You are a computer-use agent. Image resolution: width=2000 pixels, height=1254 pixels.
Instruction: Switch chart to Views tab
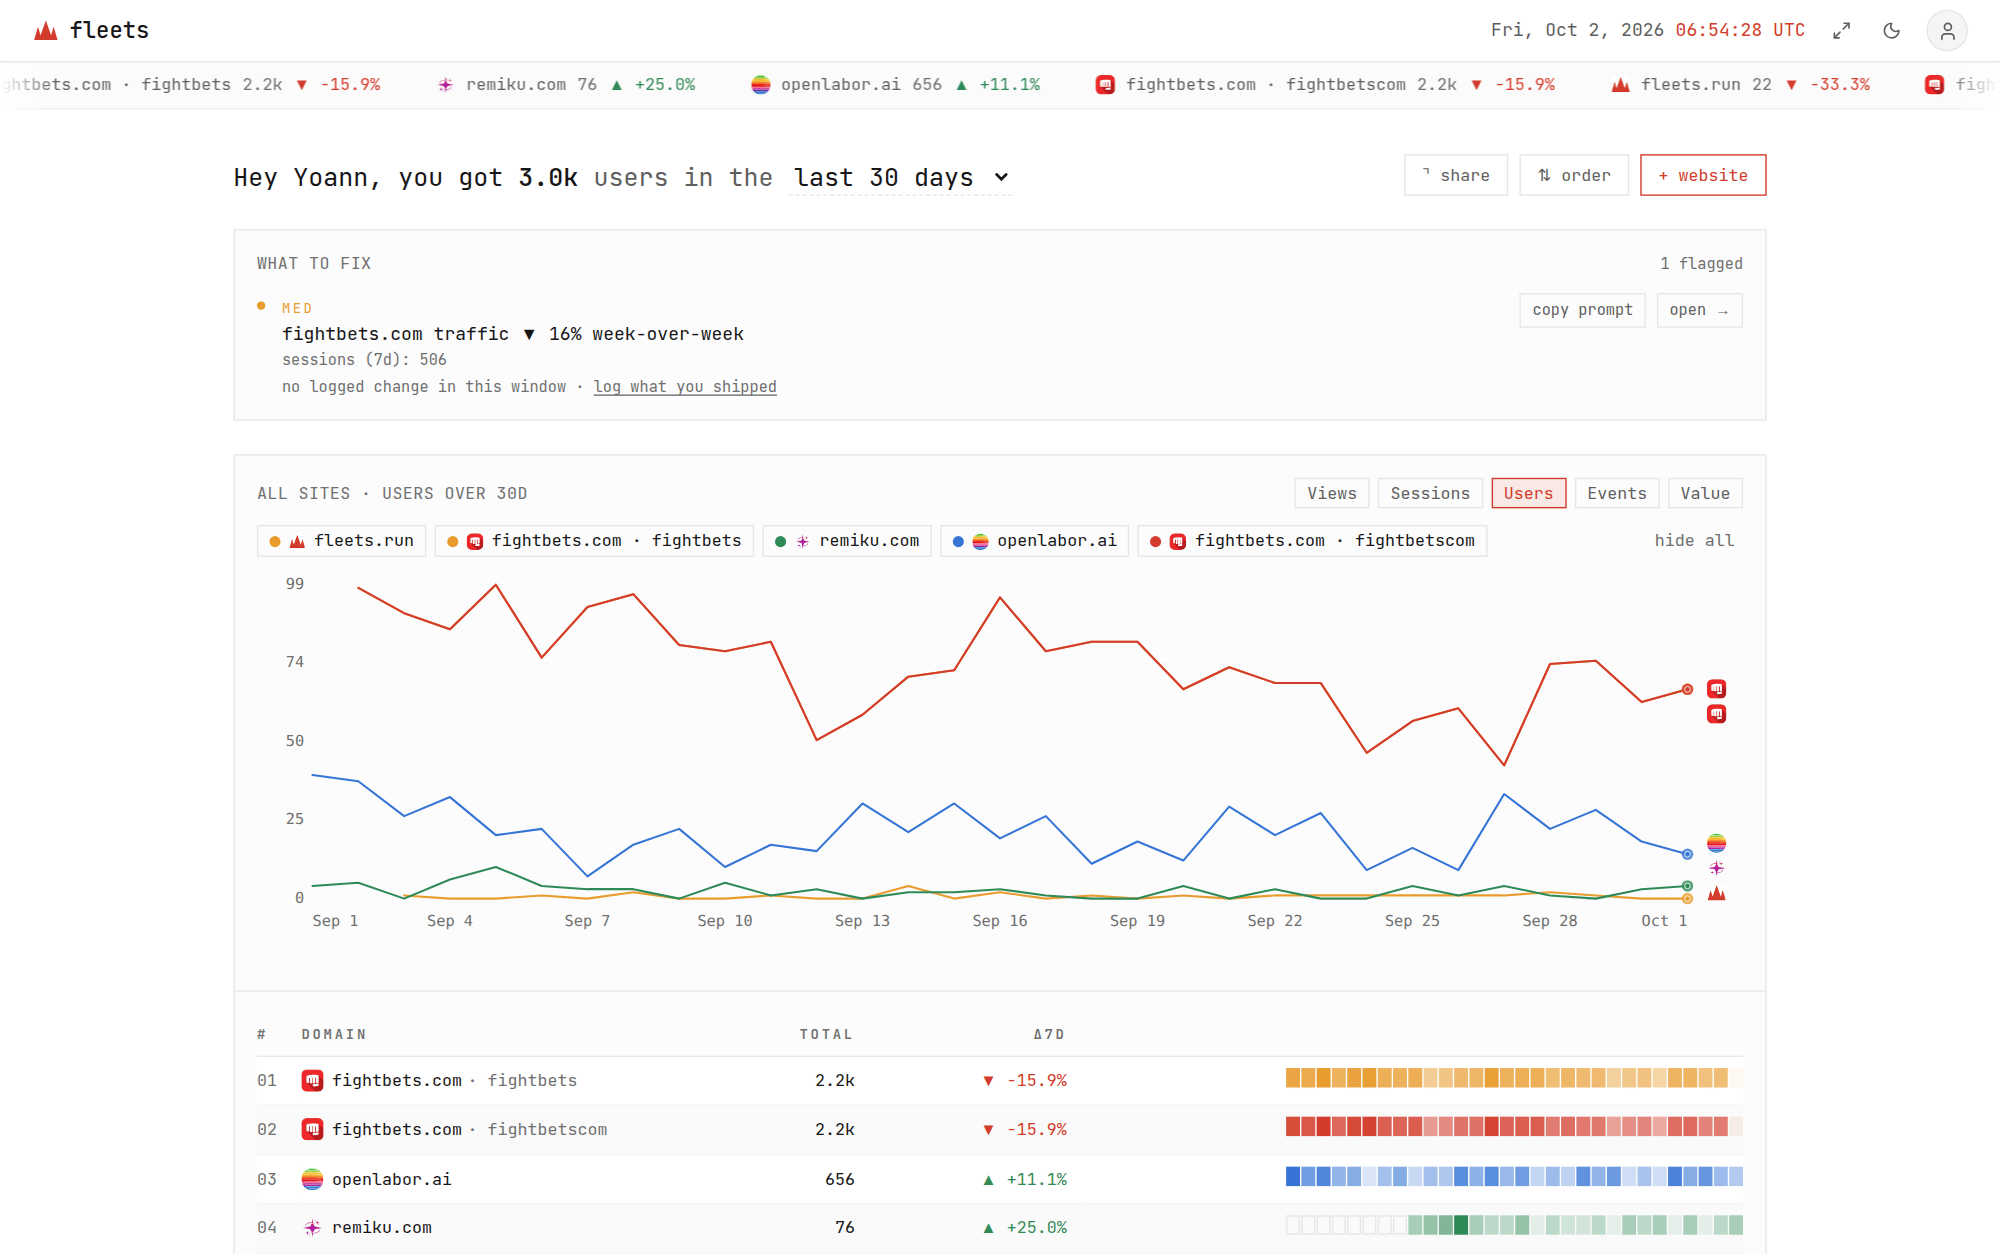(1332, 493)
